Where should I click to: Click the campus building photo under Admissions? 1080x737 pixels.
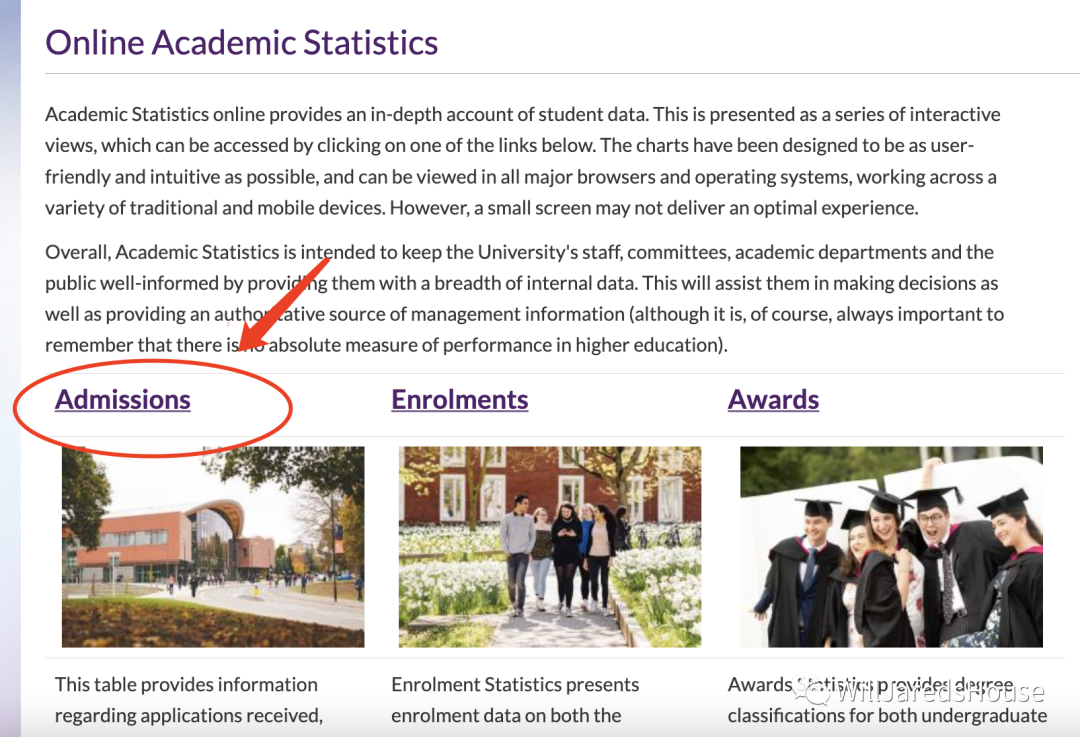(212, 546)
